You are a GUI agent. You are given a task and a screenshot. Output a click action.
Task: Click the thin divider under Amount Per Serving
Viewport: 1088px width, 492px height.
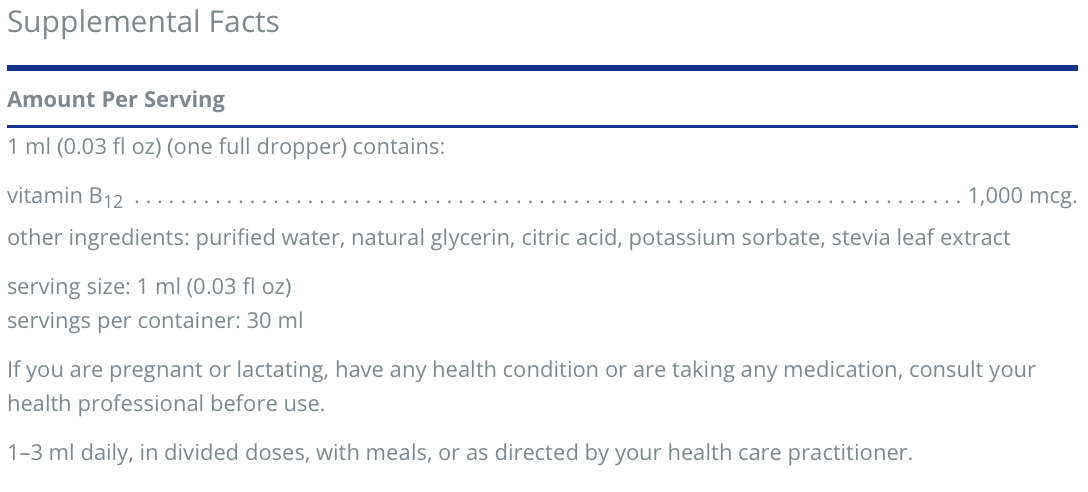coord(542,126)
